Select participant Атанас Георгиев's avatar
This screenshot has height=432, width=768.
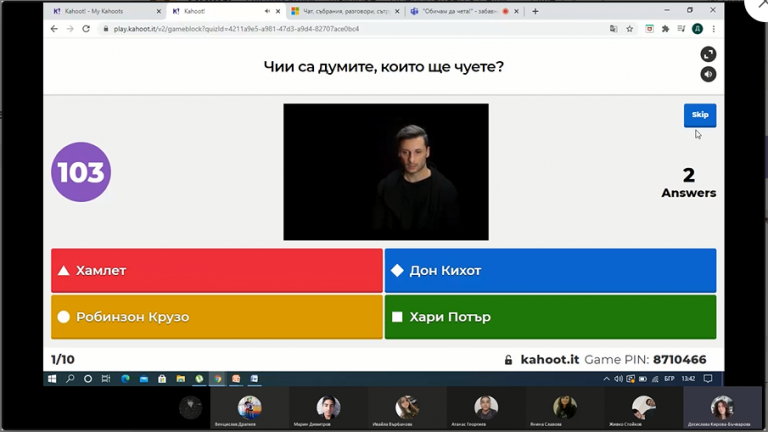[486, 407]
